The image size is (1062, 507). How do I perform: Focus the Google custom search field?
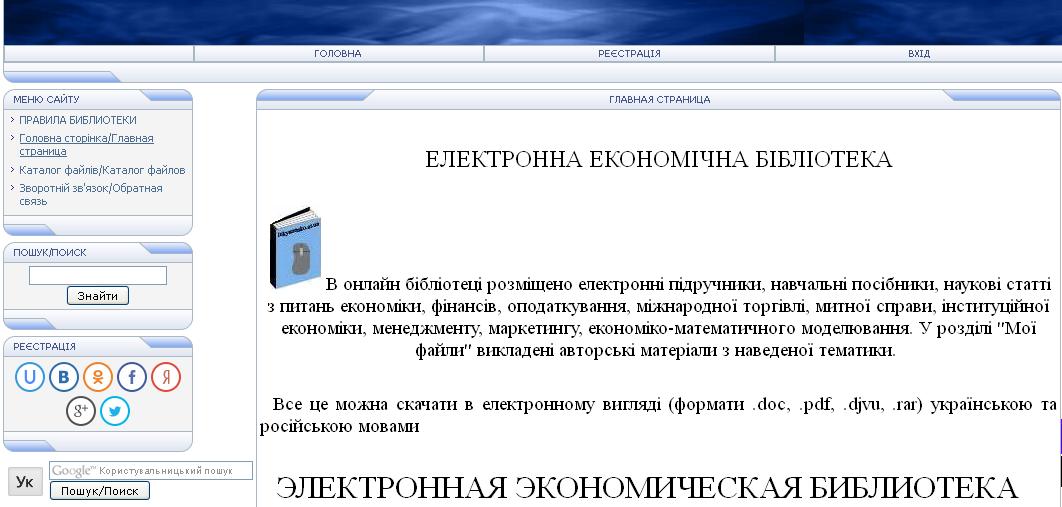coord(151,470)
